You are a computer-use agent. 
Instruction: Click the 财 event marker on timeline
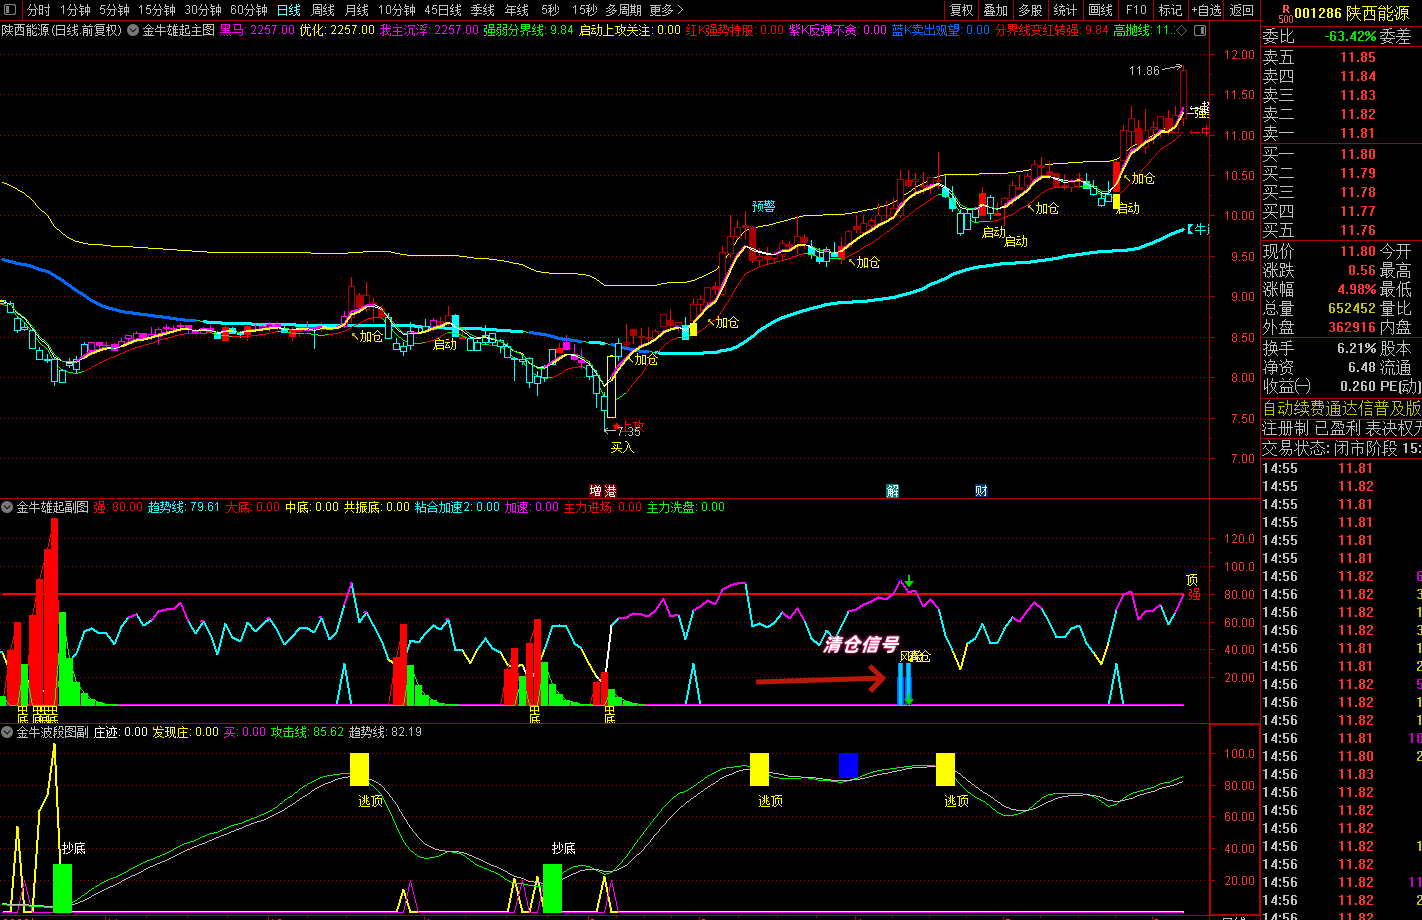[982, 490]
